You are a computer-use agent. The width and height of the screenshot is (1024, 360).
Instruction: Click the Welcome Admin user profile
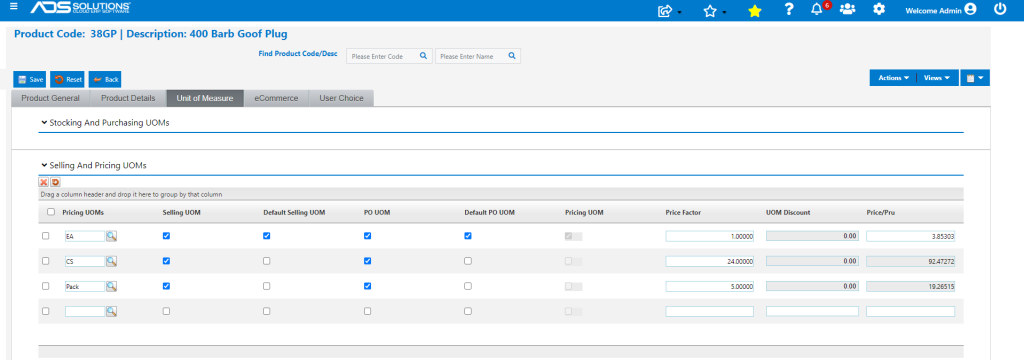[x=940, y=10]
